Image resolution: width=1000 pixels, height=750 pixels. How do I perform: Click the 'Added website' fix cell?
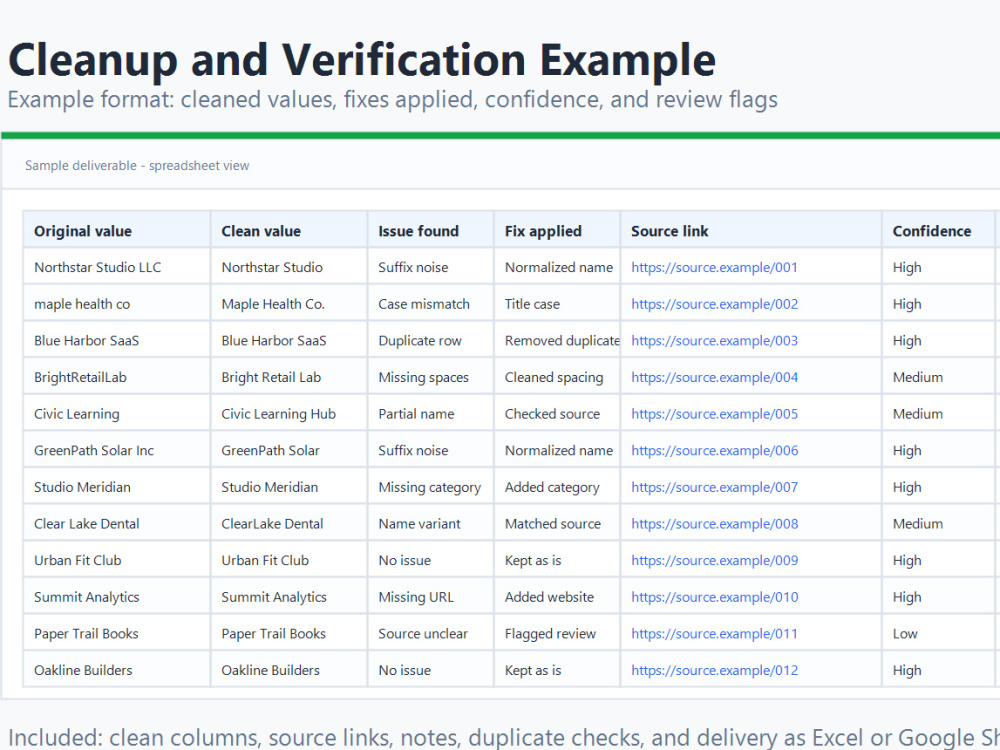pos(557,597)
